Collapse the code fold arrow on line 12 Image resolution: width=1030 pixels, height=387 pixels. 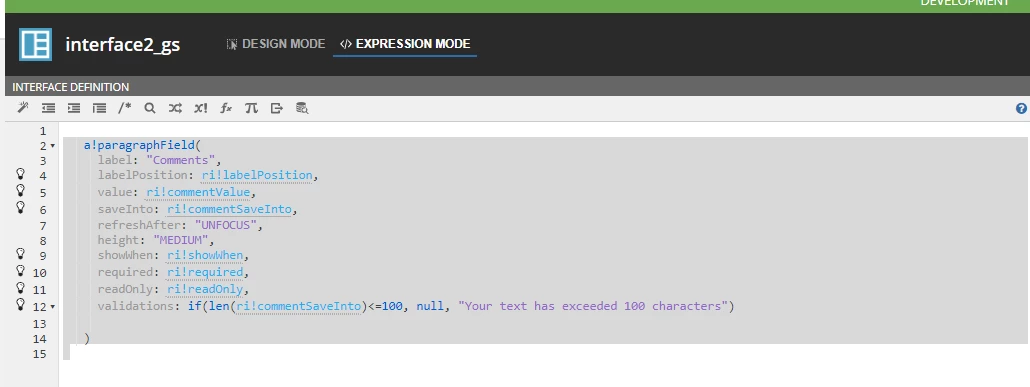point(53,307)
